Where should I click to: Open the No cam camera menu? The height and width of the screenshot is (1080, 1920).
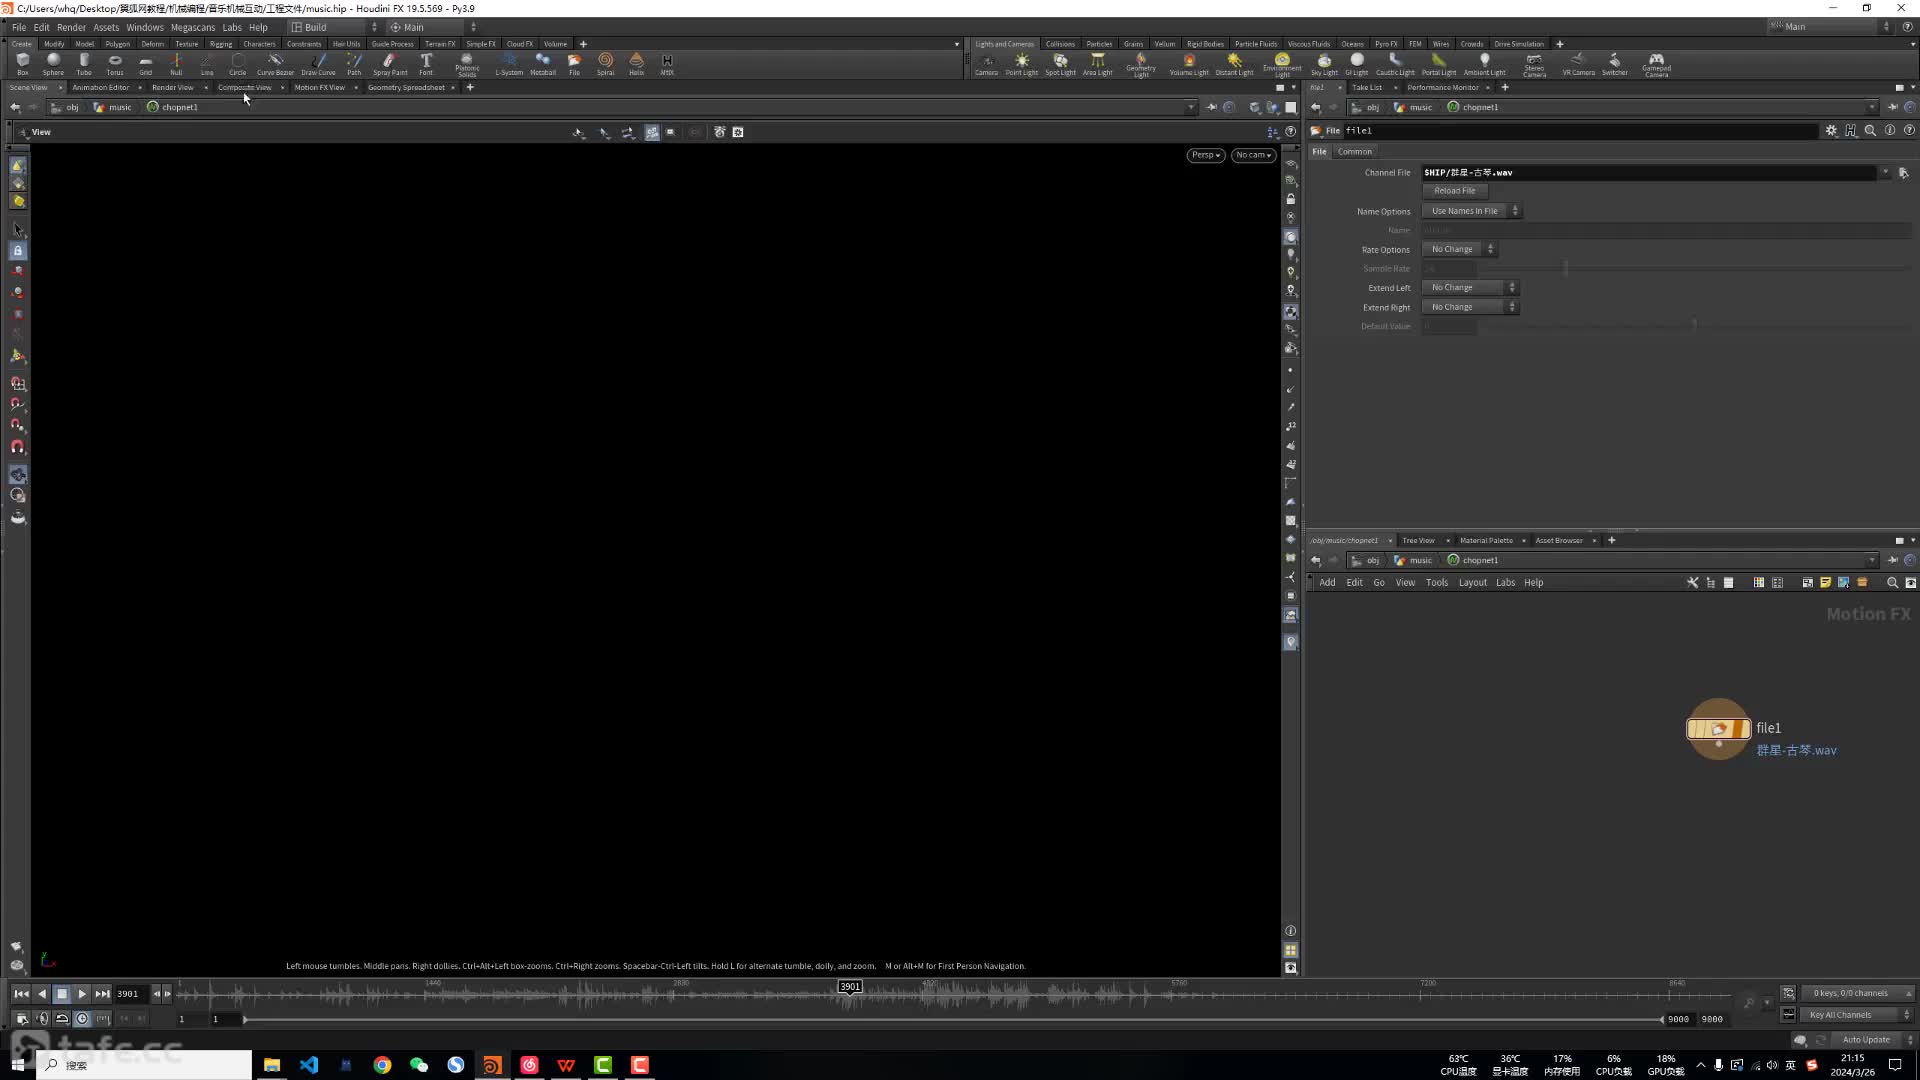pos(1253,155)
